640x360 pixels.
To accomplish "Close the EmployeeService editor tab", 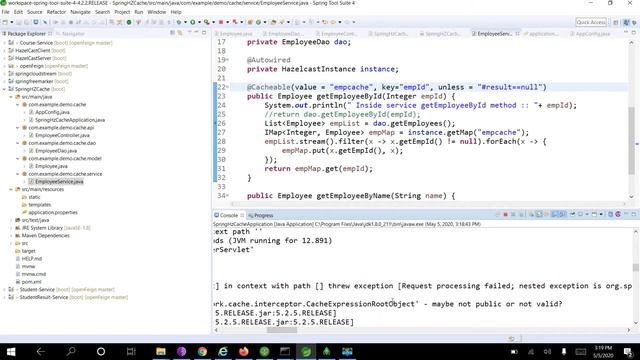I will [518, 33].
